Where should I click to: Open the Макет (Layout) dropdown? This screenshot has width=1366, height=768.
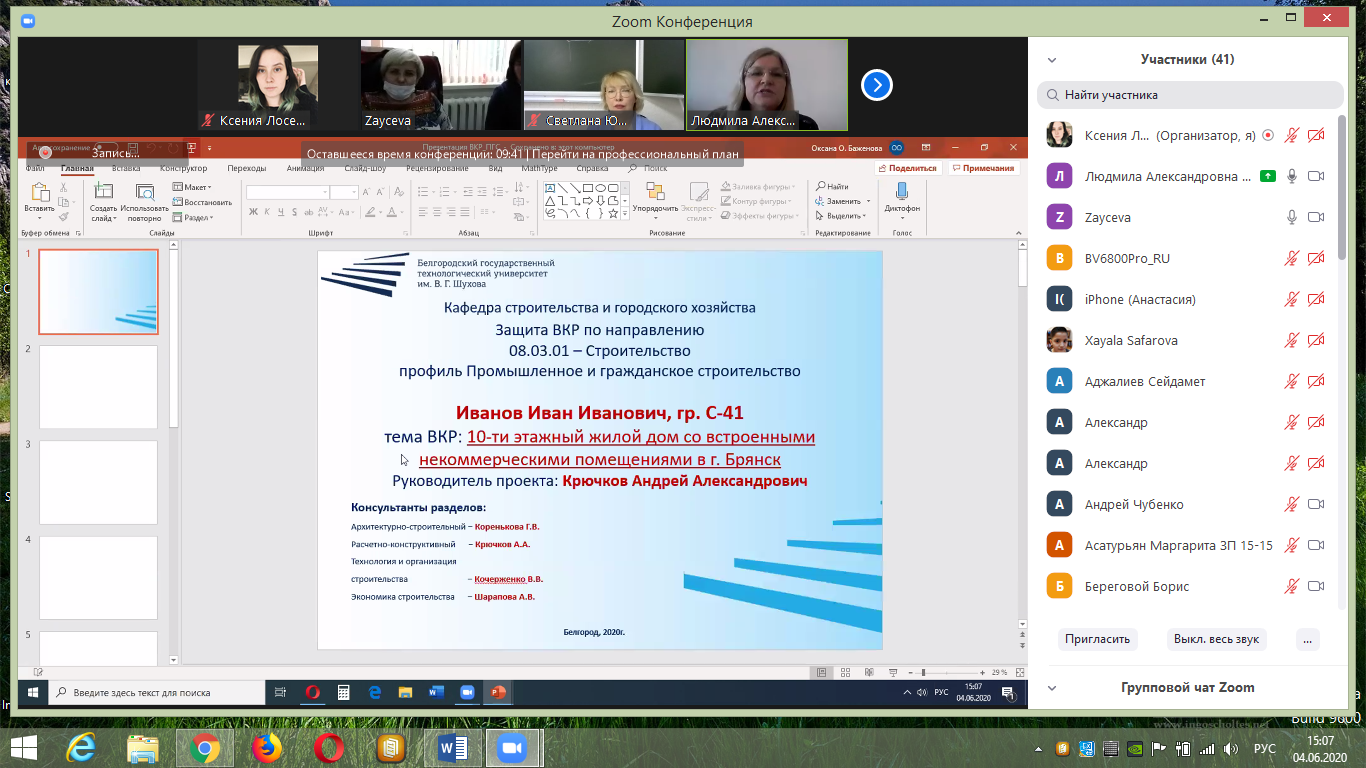click(x=192, y=187)
